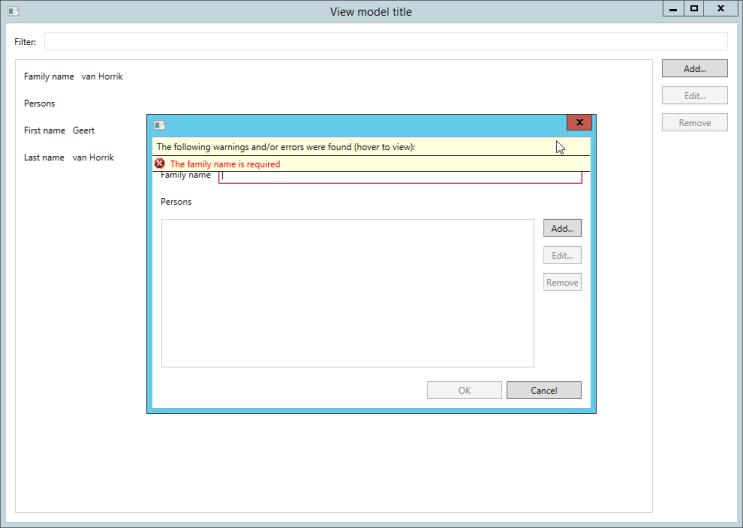Click the 'Filter:' label
This screenshot has width=743, height=528.
click(25, 42)
